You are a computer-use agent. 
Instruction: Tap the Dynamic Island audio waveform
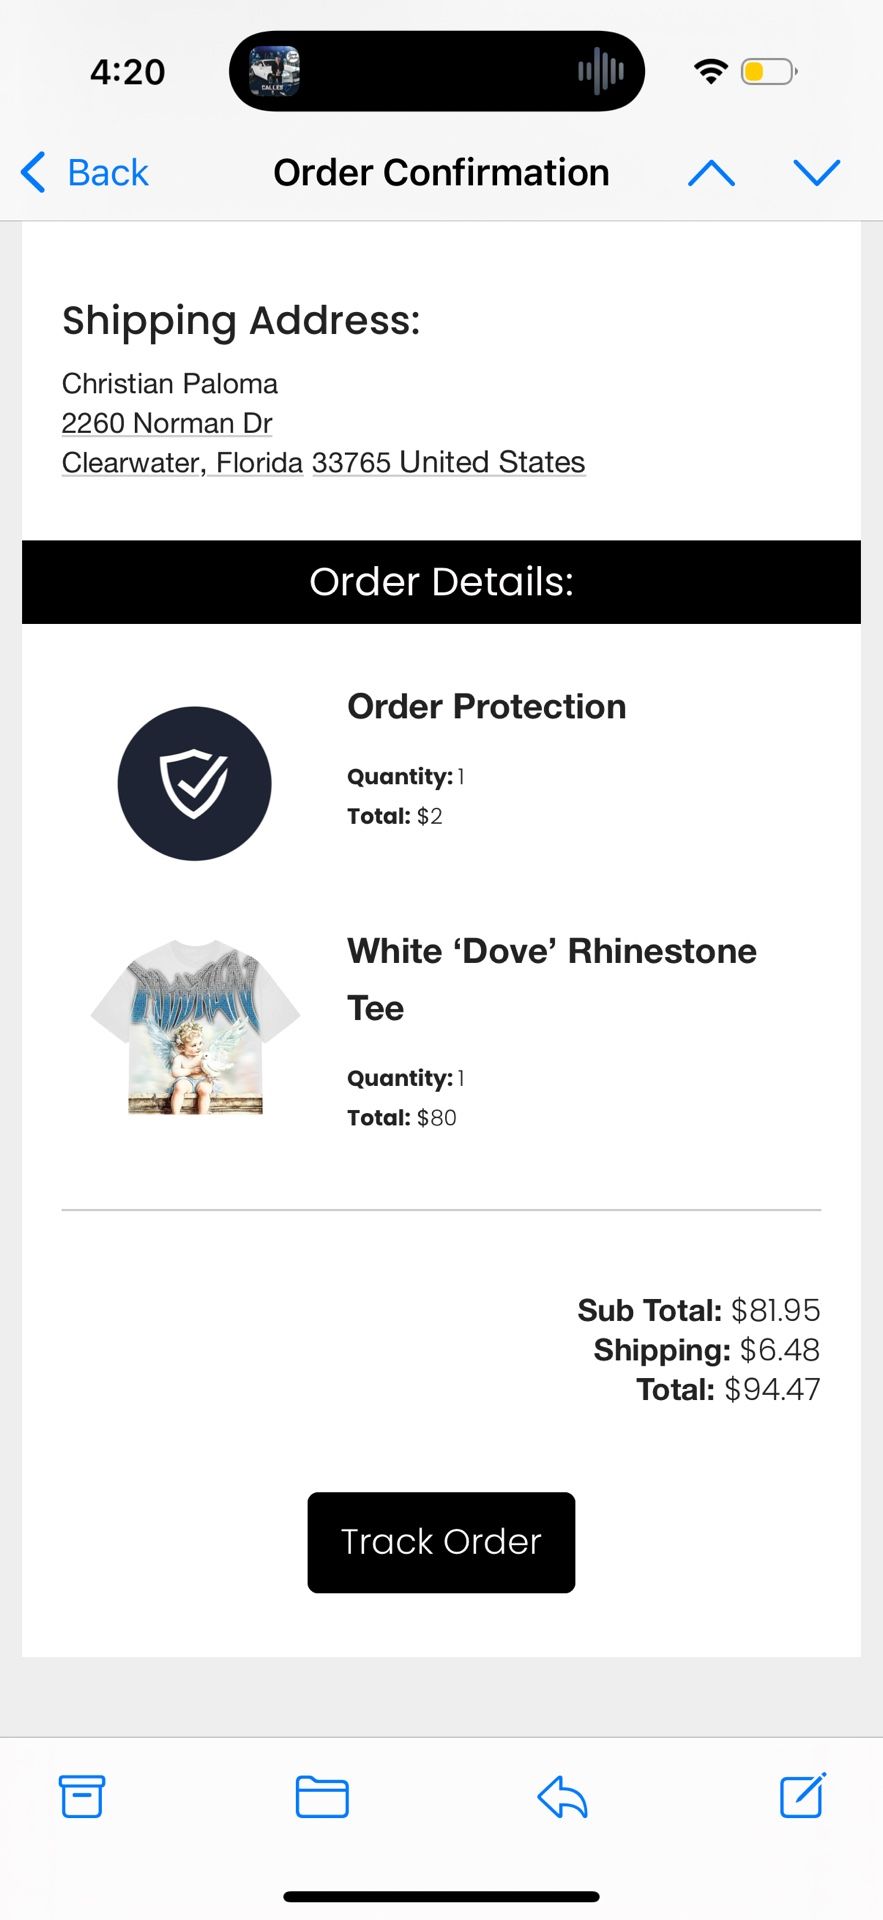coord(600,71)
